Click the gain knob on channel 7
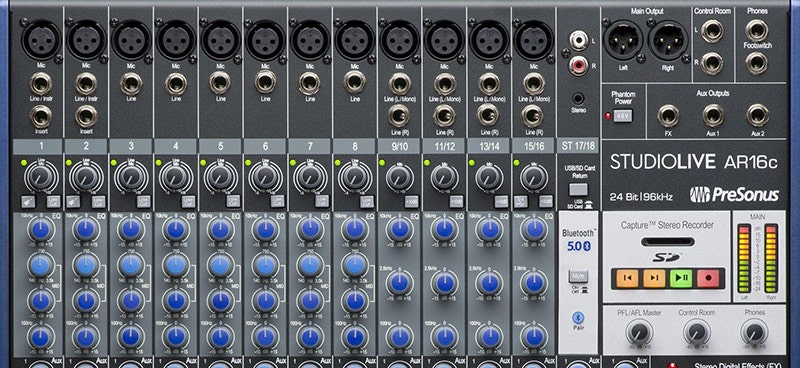The image size is (800, 368). pos(310,177)
